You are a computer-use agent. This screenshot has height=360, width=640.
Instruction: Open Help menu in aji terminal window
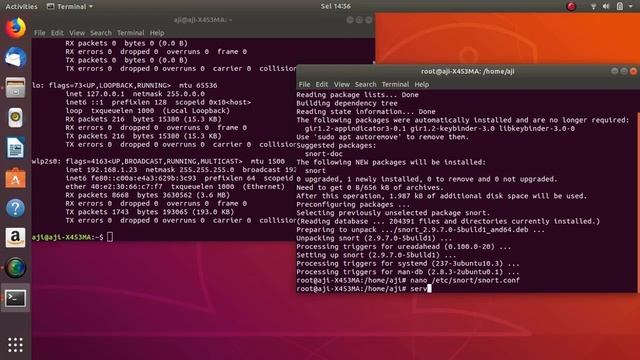157,33
